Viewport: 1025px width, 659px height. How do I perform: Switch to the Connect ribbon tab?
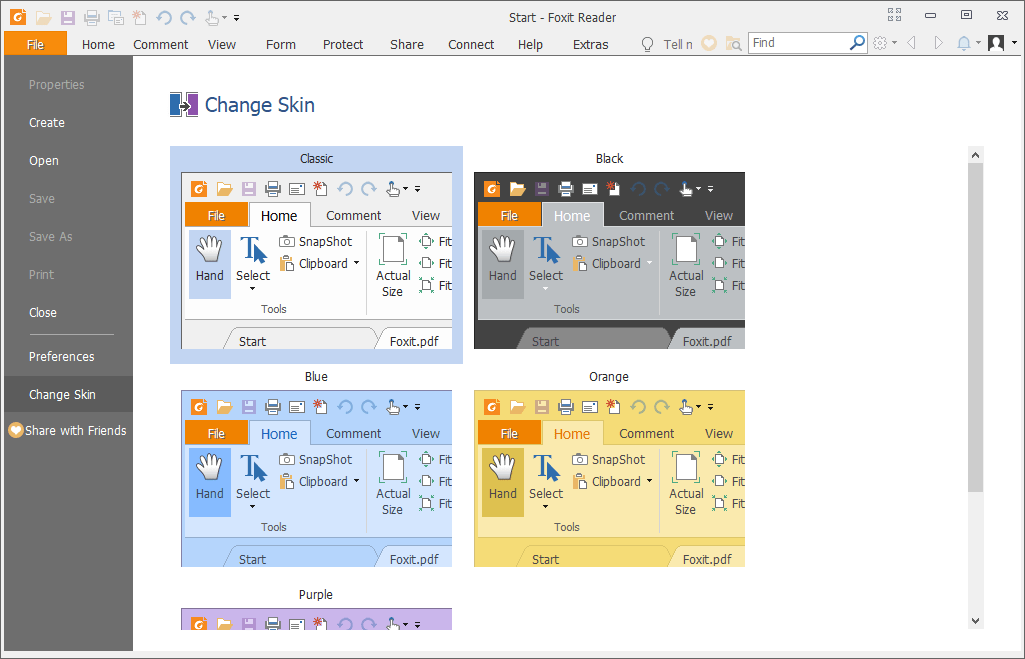(x=471, y=44)
